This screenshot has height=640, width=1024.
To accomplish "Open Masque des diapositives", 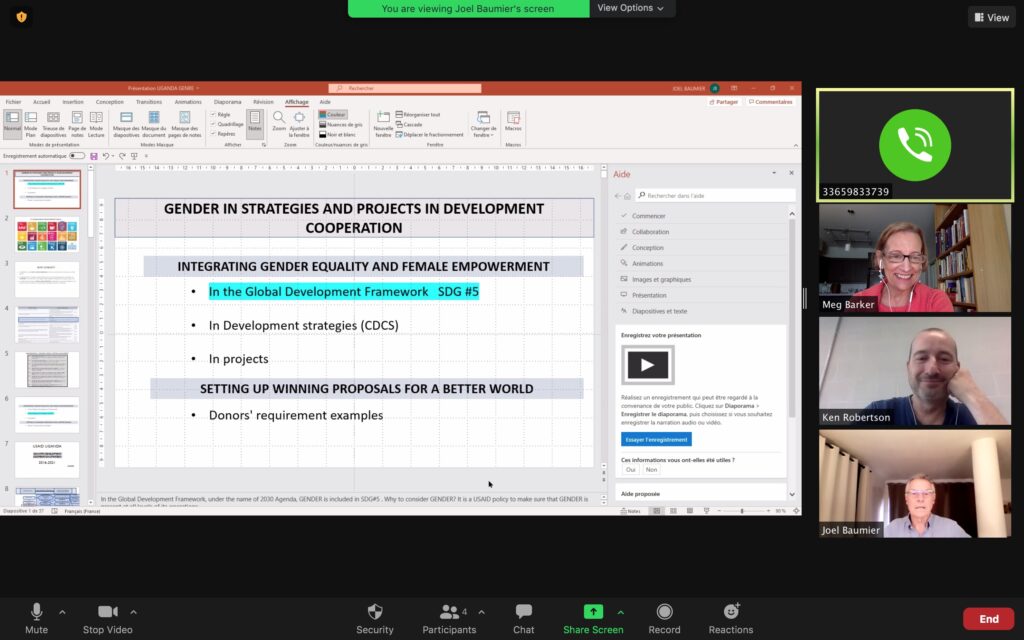I will pos(126,124).
